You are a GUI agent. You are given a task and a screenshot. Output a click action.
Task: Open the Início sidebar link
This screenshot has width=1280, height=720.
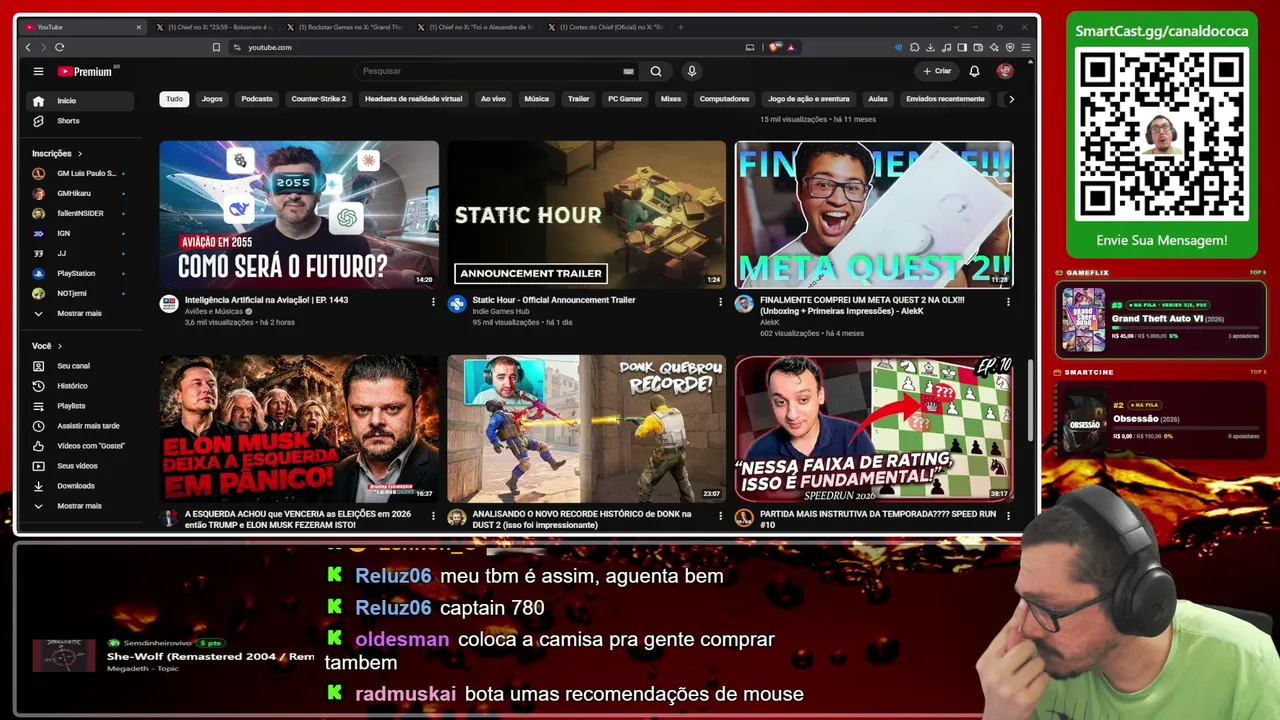(x=80, y=101)
